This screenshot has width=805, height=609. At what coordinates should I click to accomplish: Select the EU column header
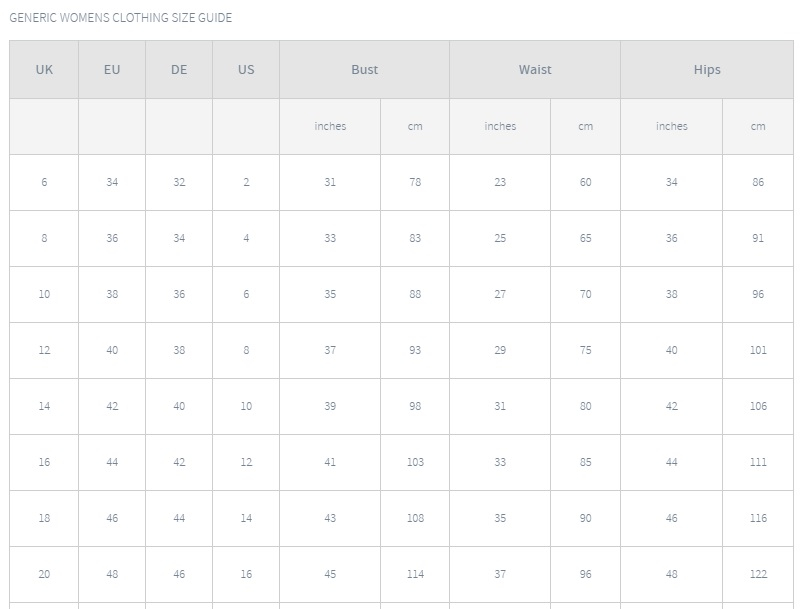pyautogui.click(x=112, y=70)
